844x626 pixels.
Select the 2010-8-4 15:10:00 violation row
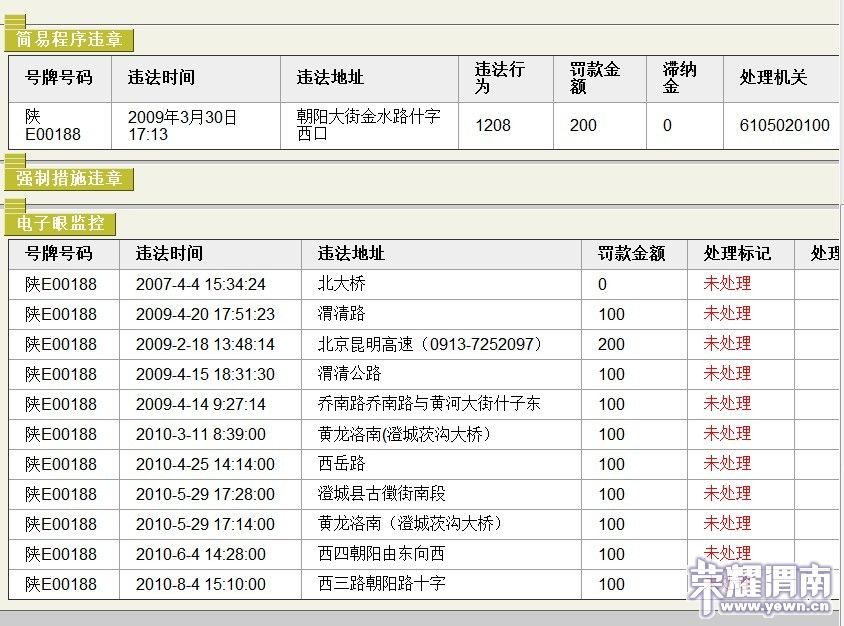tap(424, 585)
